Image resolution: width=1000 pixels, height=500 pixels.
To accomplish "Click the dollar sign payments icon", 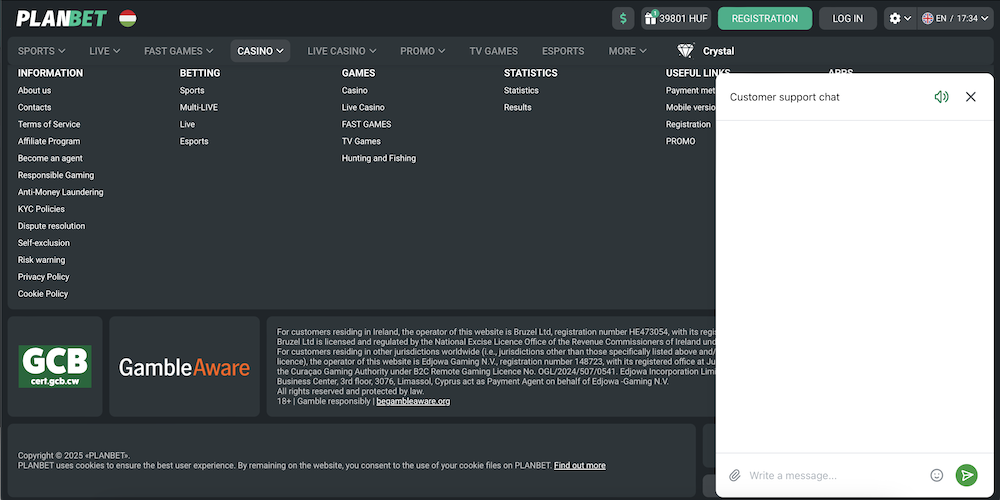I will coord(624,18).
